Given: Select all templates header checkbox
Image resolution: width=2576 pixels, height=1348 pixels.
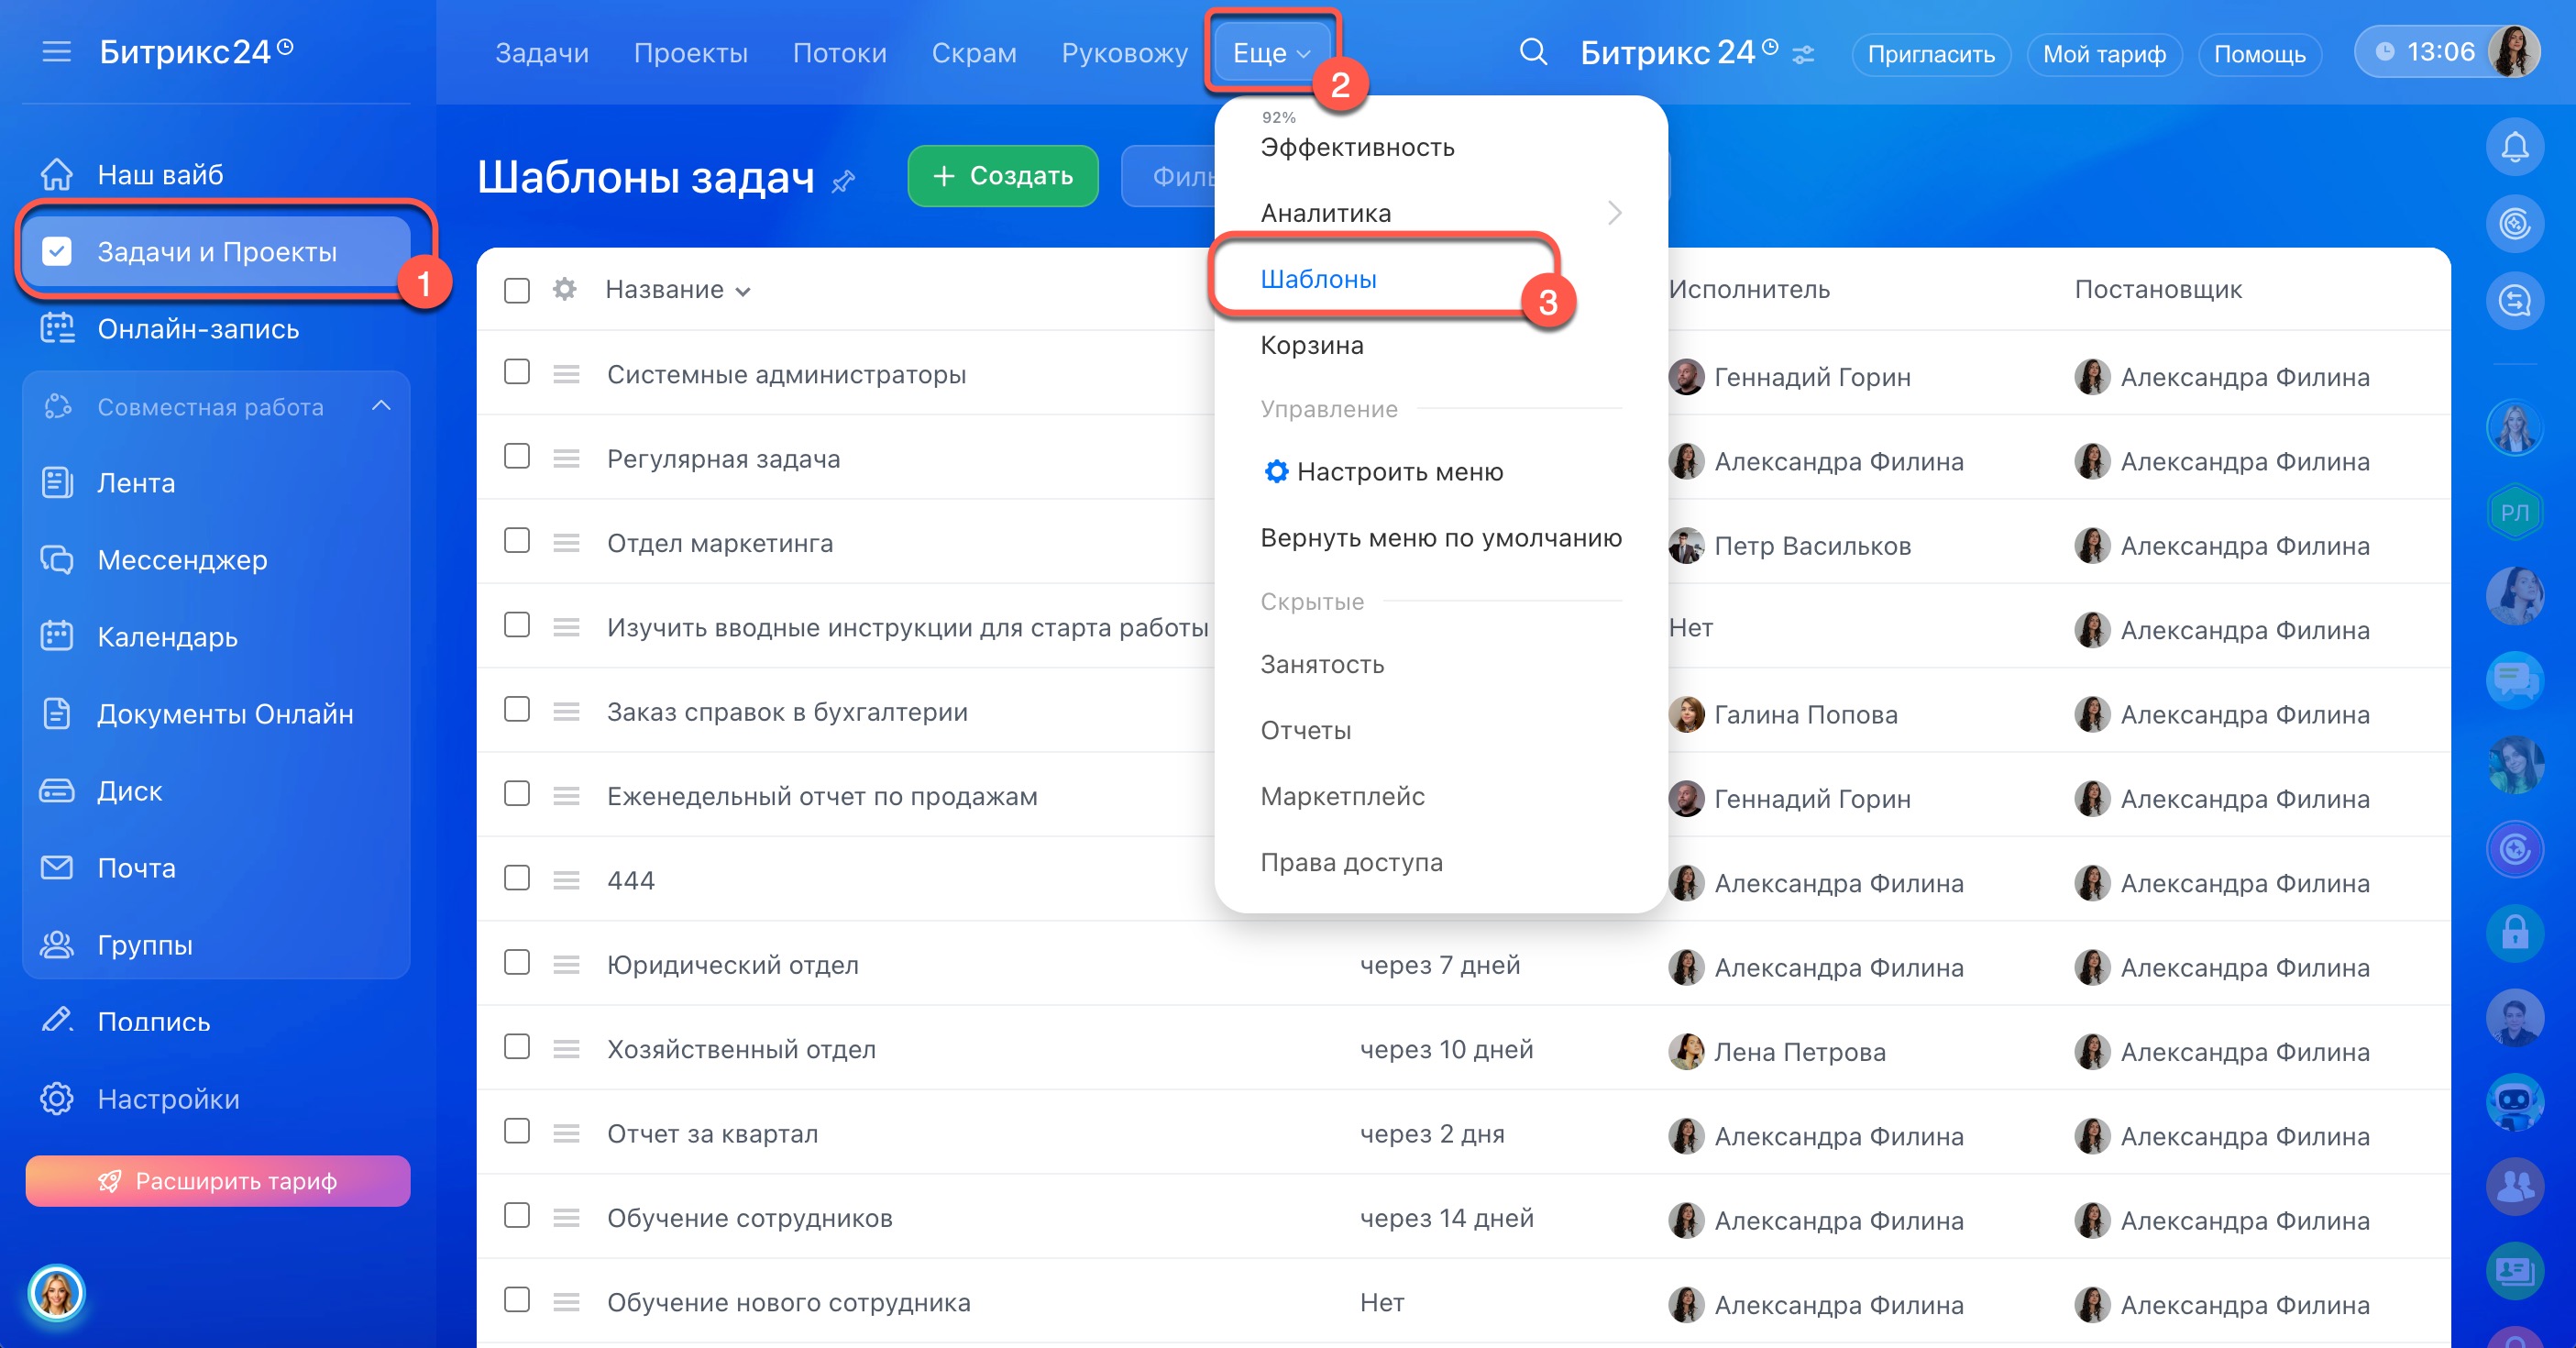Looking at the screenshot, I should 517,290.
